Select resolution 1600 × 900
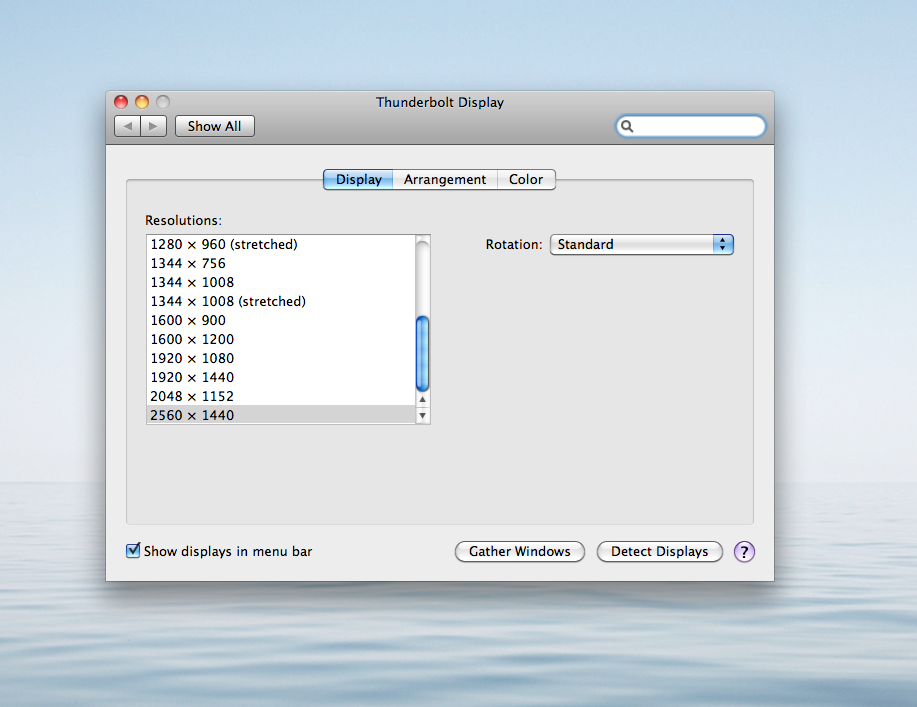Screen dimensions: 917x707 [281, 320]
